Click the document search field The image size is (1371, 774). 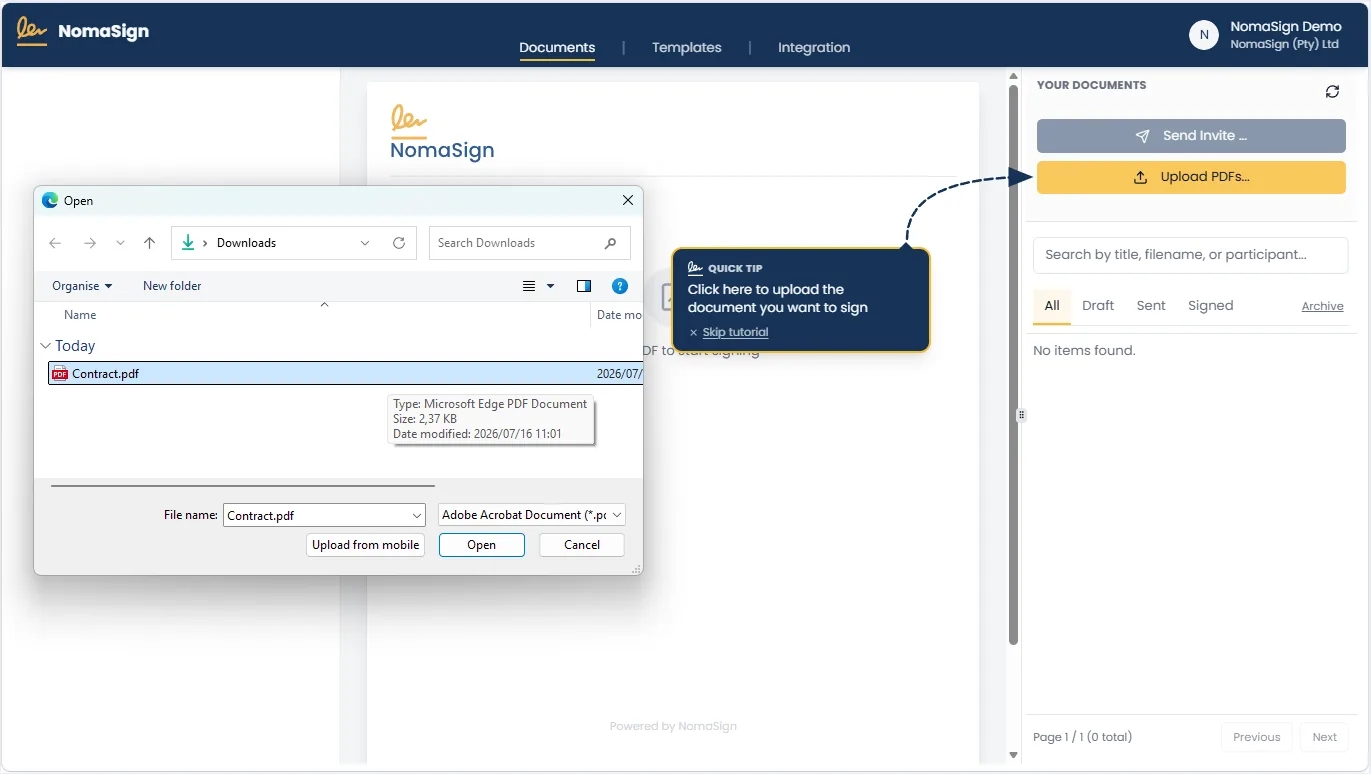1190,255
